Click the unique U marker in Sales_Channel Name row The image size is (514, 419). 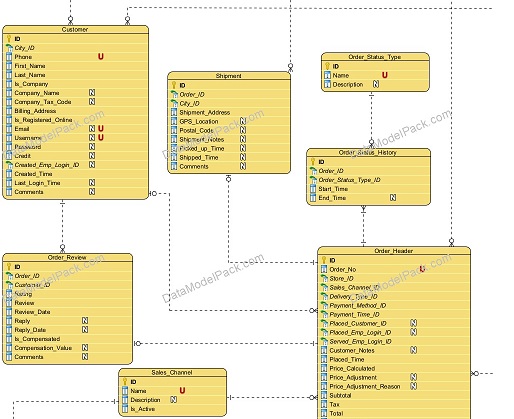coord(182,391)
